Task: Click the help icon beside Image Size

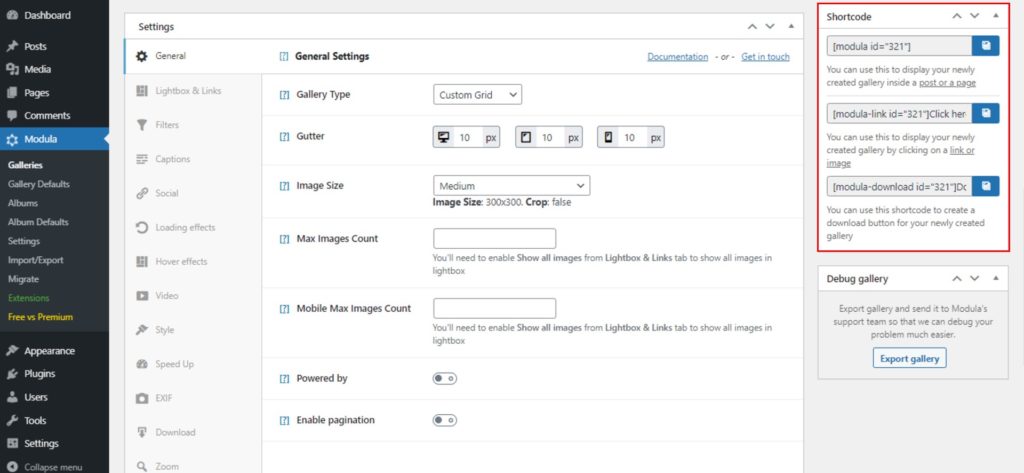Action: (x=284, y=186)
